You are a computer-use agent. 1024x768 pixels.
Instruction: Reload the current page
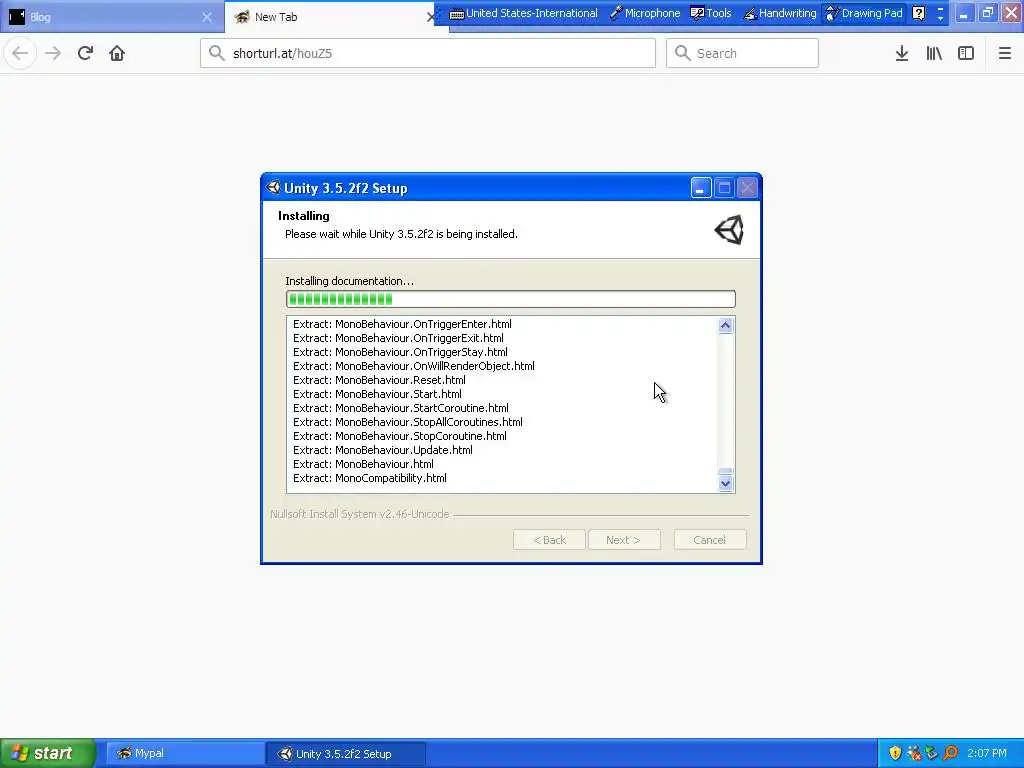pyautogui.click(x=85, y=54)
